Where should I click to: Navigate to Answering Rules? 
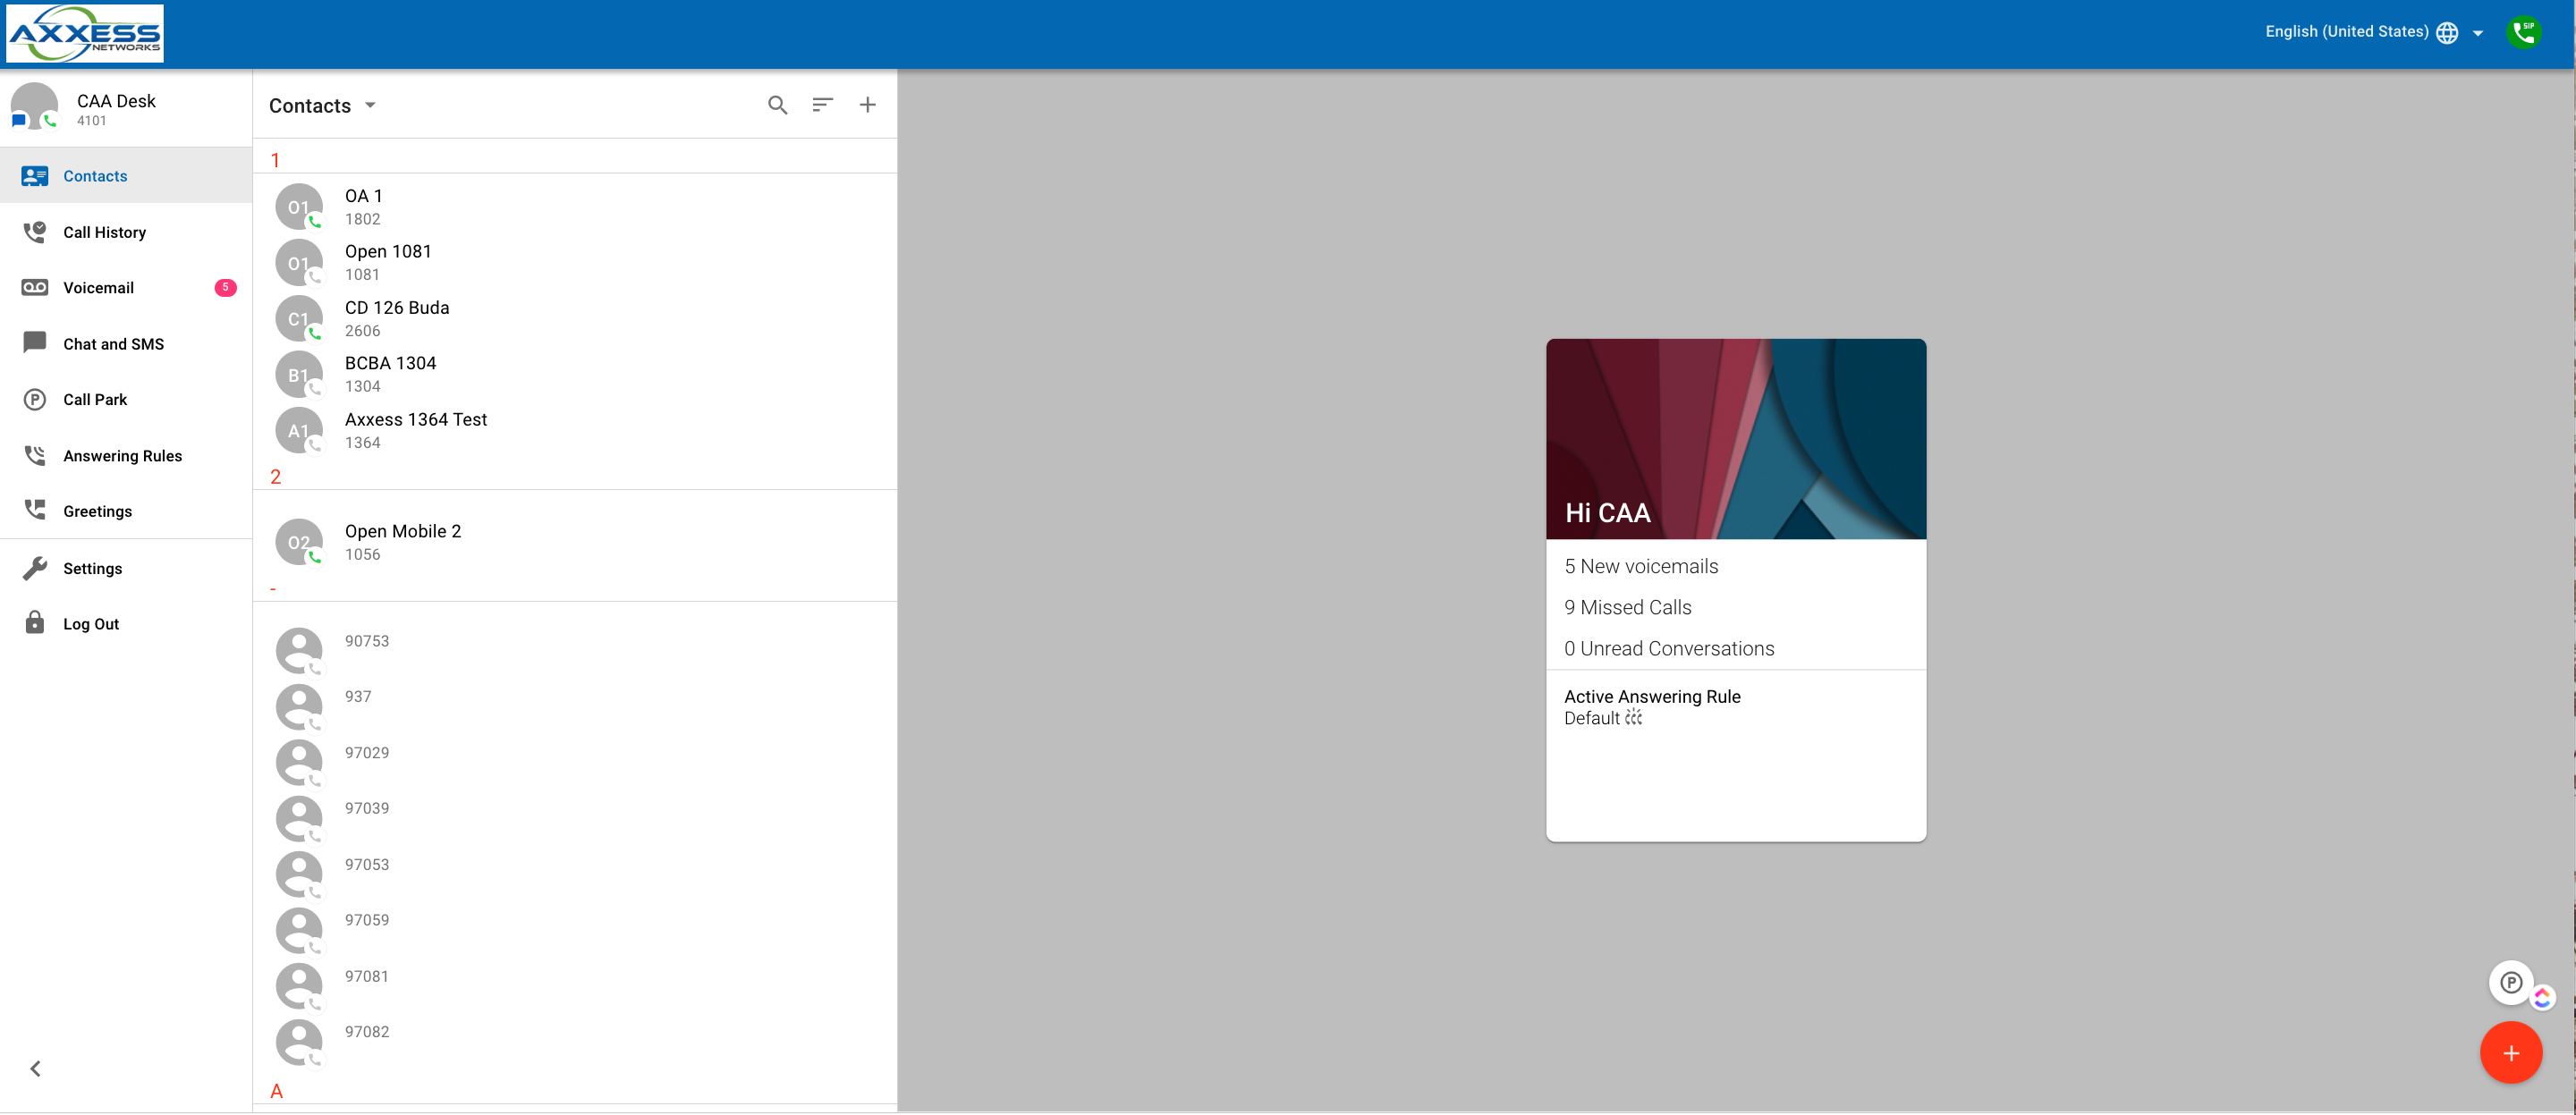[122, 456]
